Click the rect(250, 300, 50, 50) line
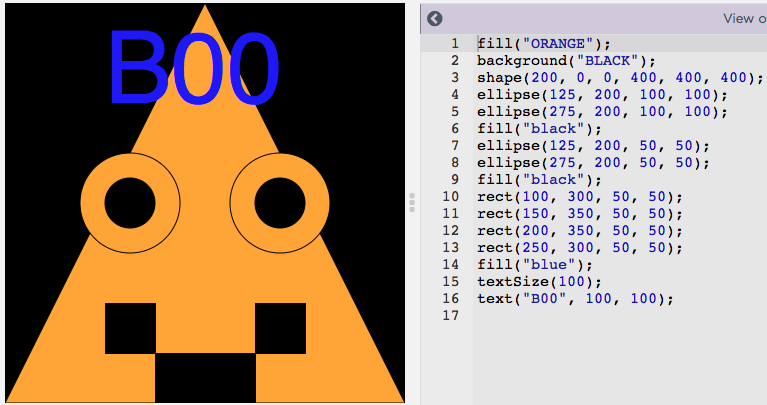 click(580, 248)
